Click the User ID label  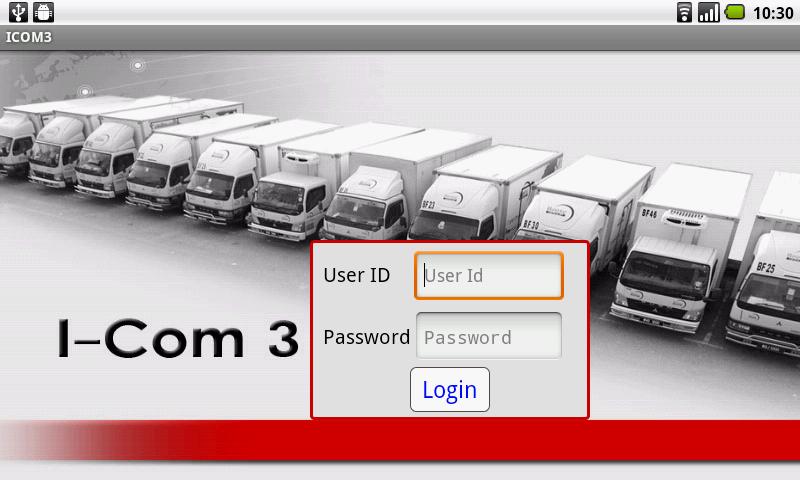click(x=357, y=275)
